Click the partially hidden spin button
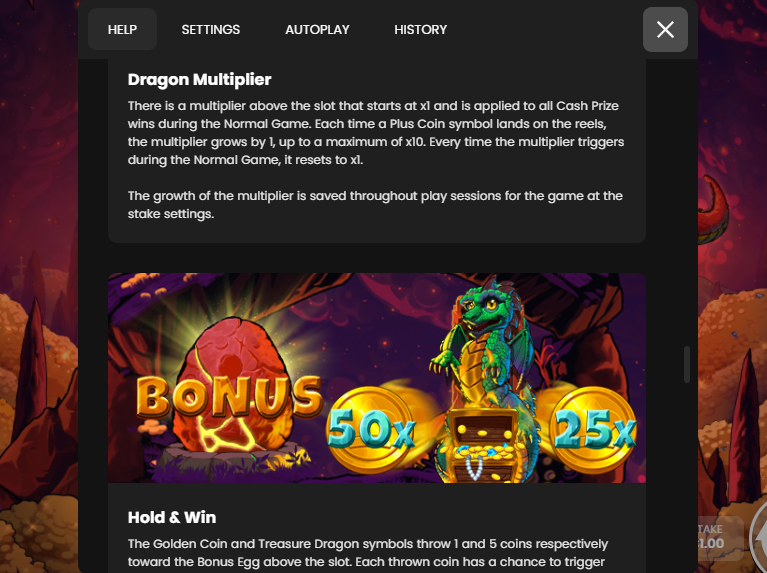Viewport: 767px width, 573px height. pyautogui.click(x=759, y=536)
